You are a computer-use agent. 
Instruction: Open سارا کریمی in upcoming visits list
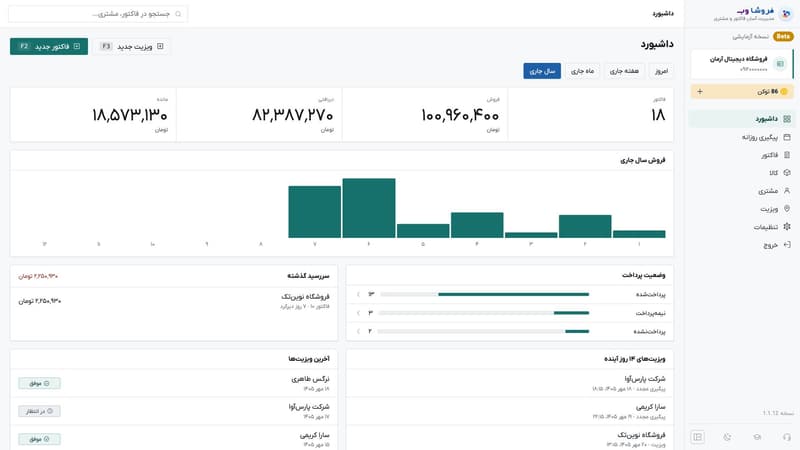pyautogui.click(x=510, y=411)
